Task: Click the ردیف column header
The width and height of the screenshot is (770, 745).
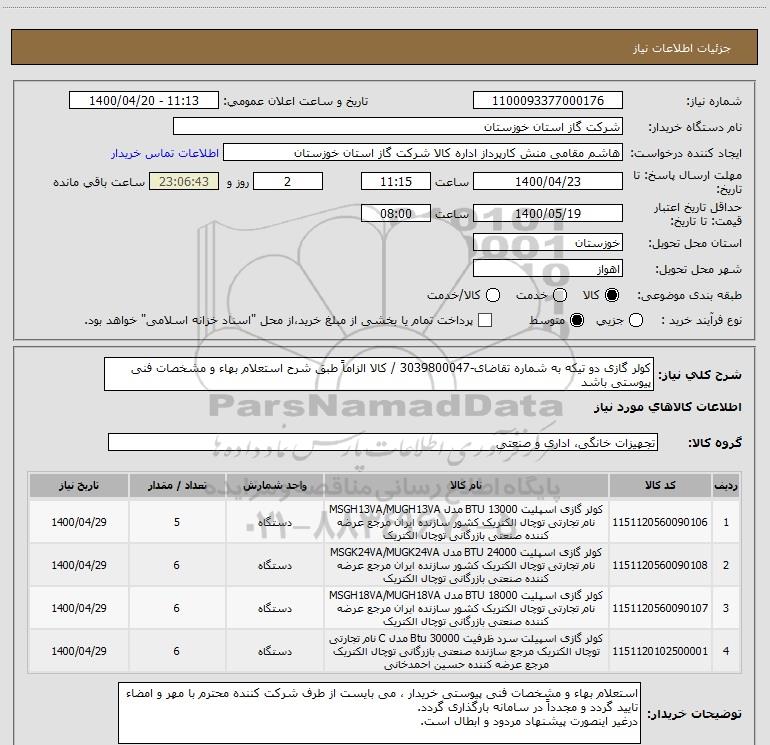Action: 726,486
